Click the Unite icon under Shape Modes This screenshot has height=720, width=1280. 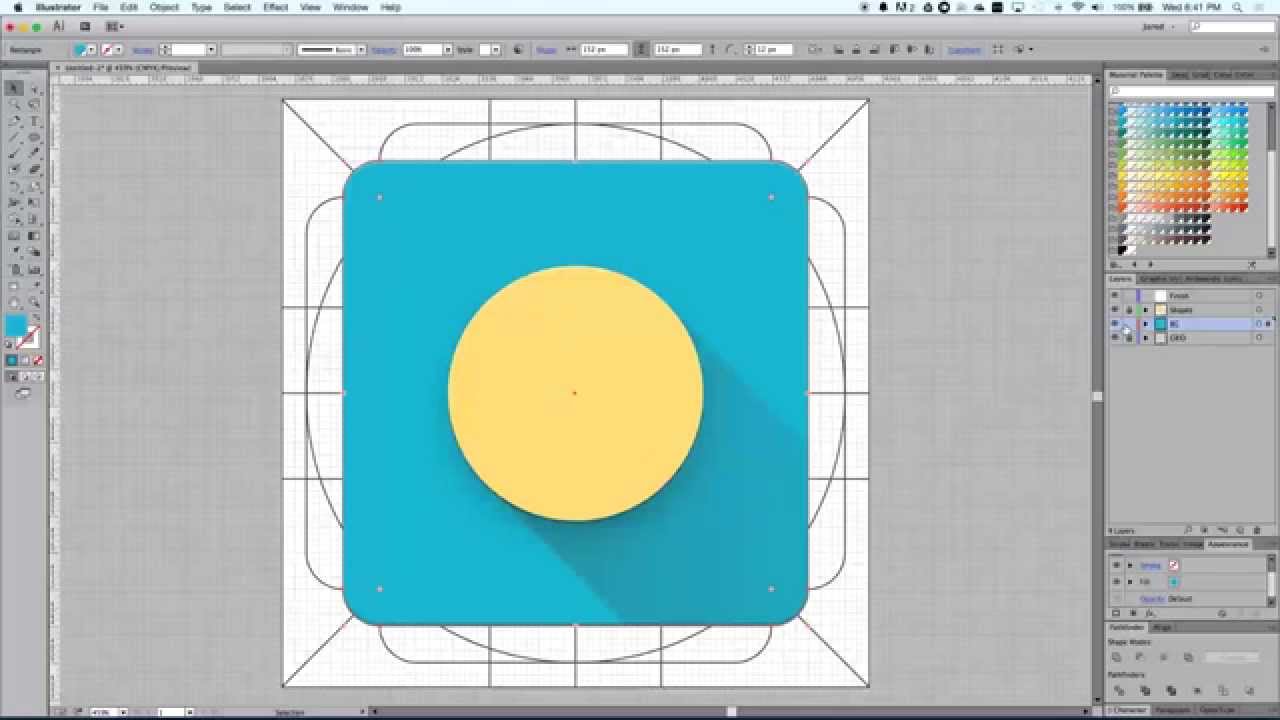tap(1117, 656)
